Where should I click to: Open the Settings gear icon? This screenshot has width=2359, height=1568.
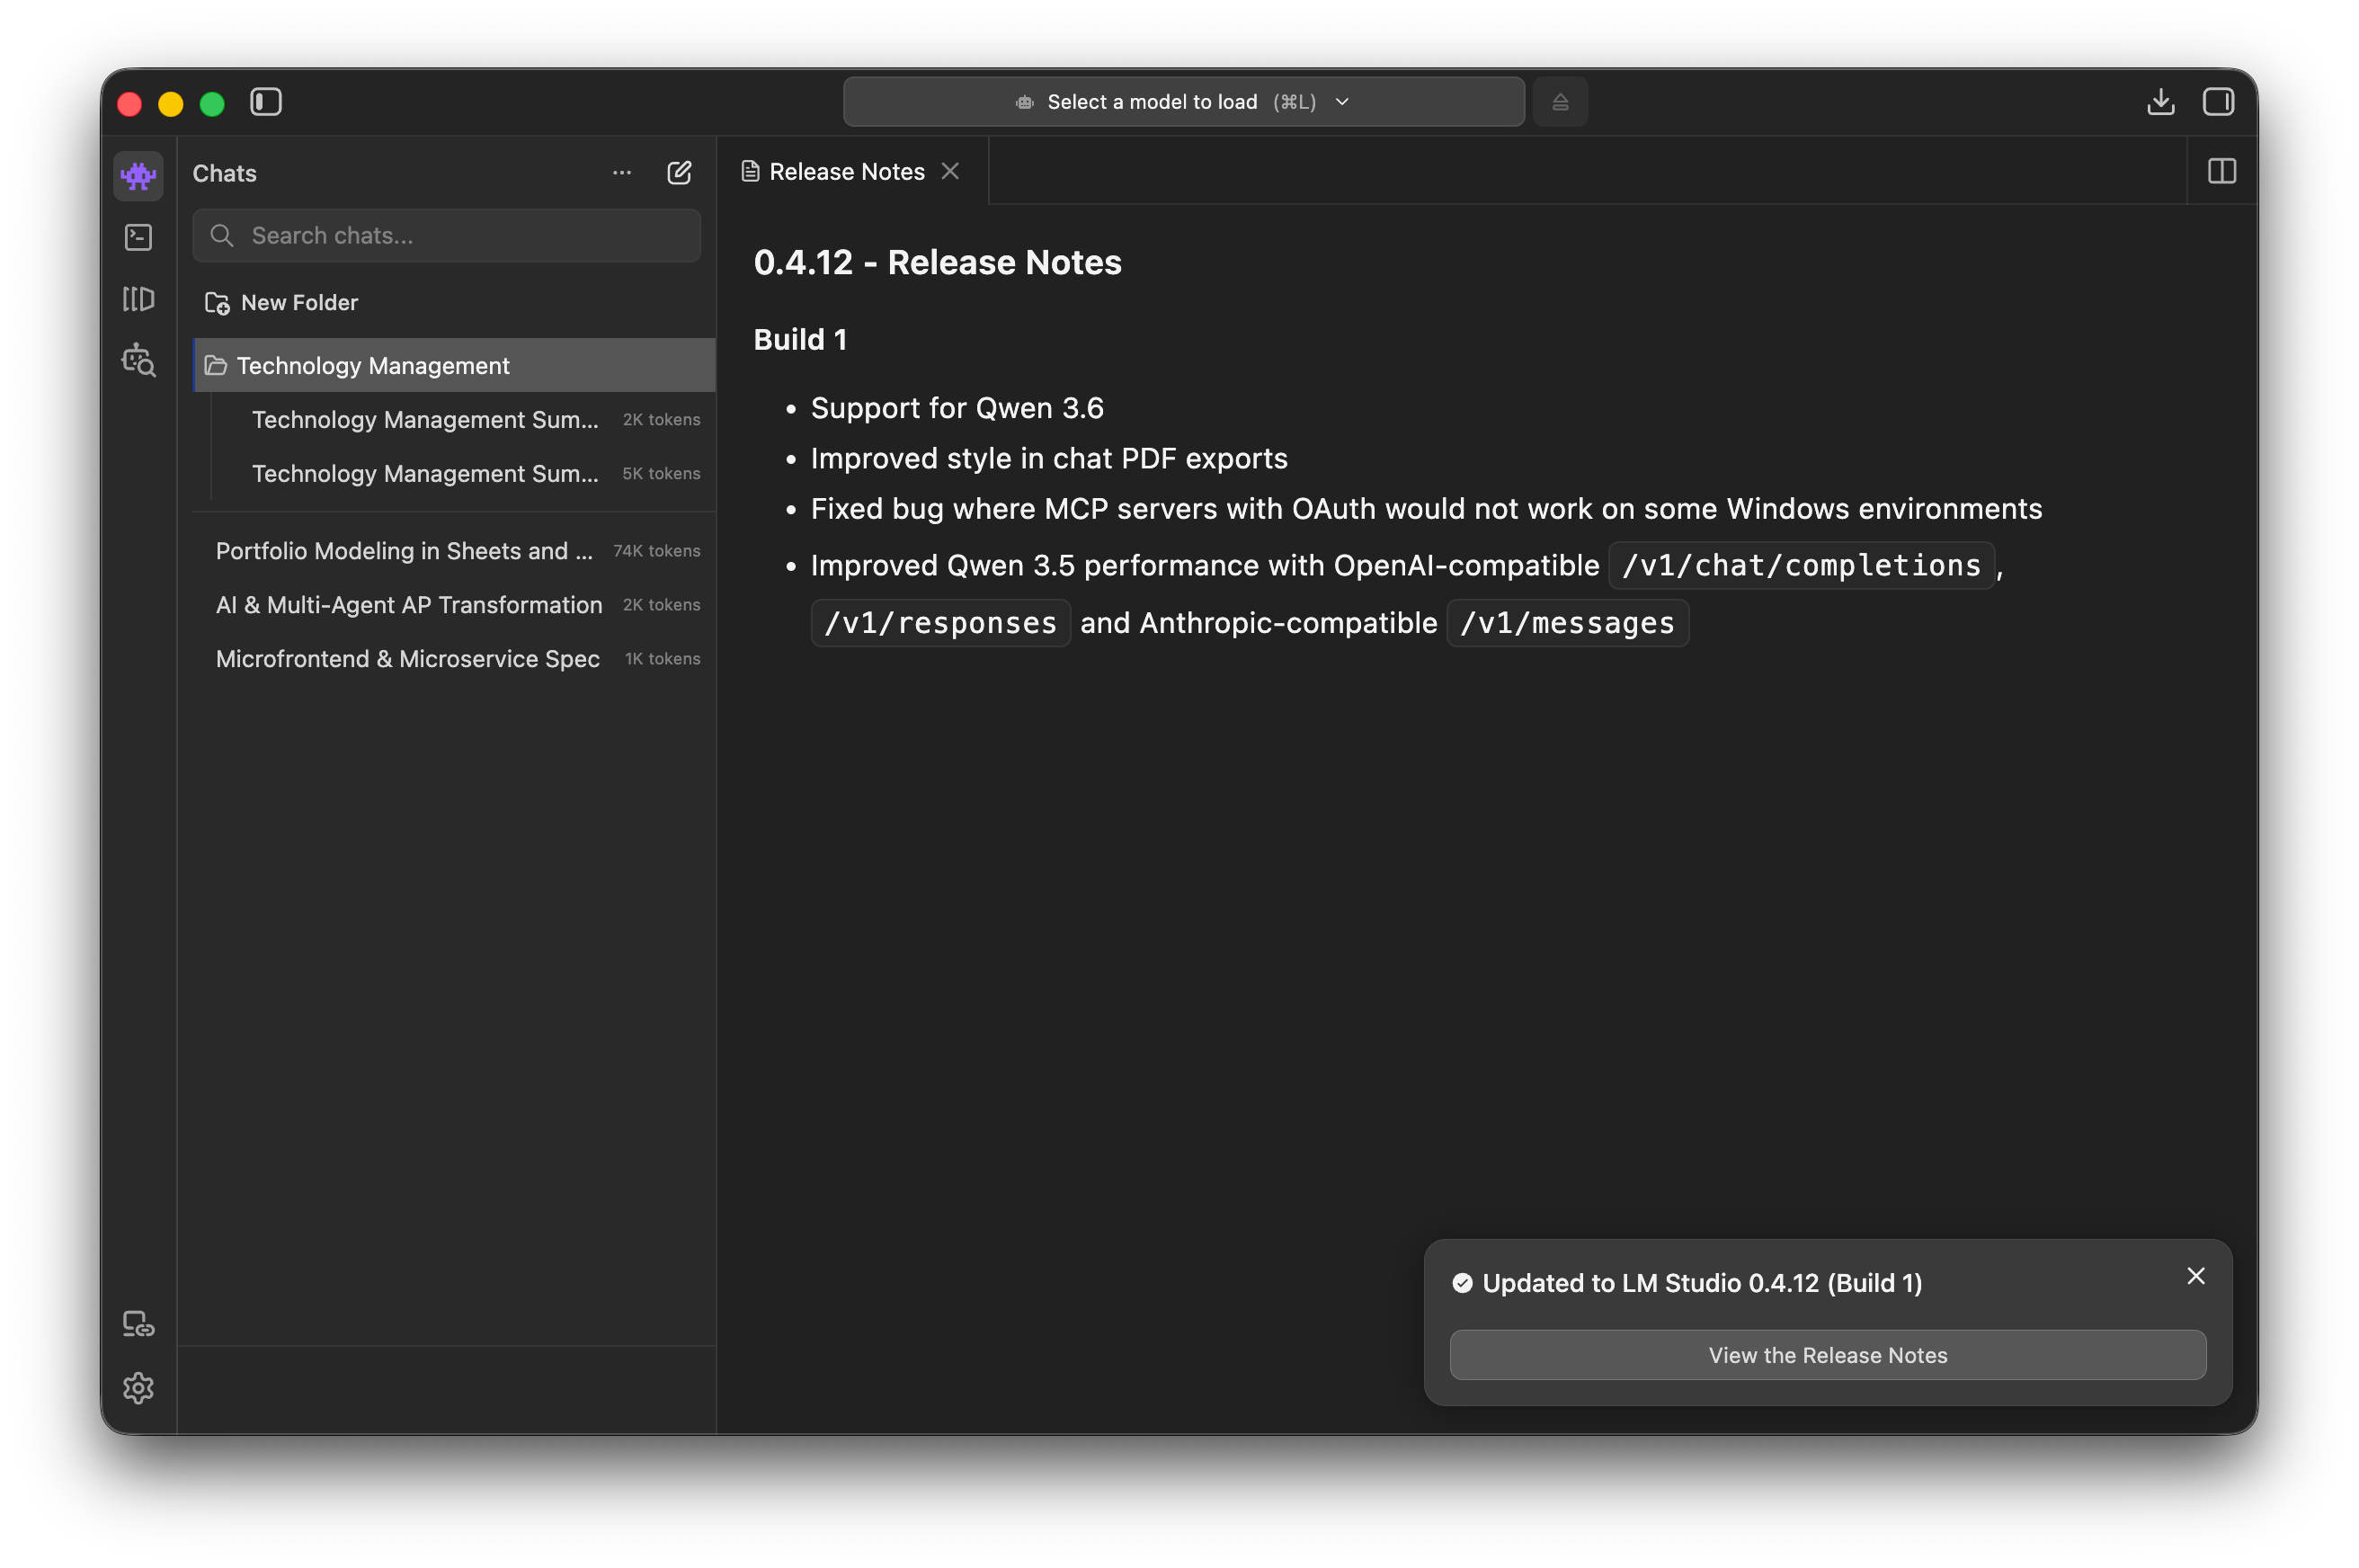click(x=138, y=1387)
